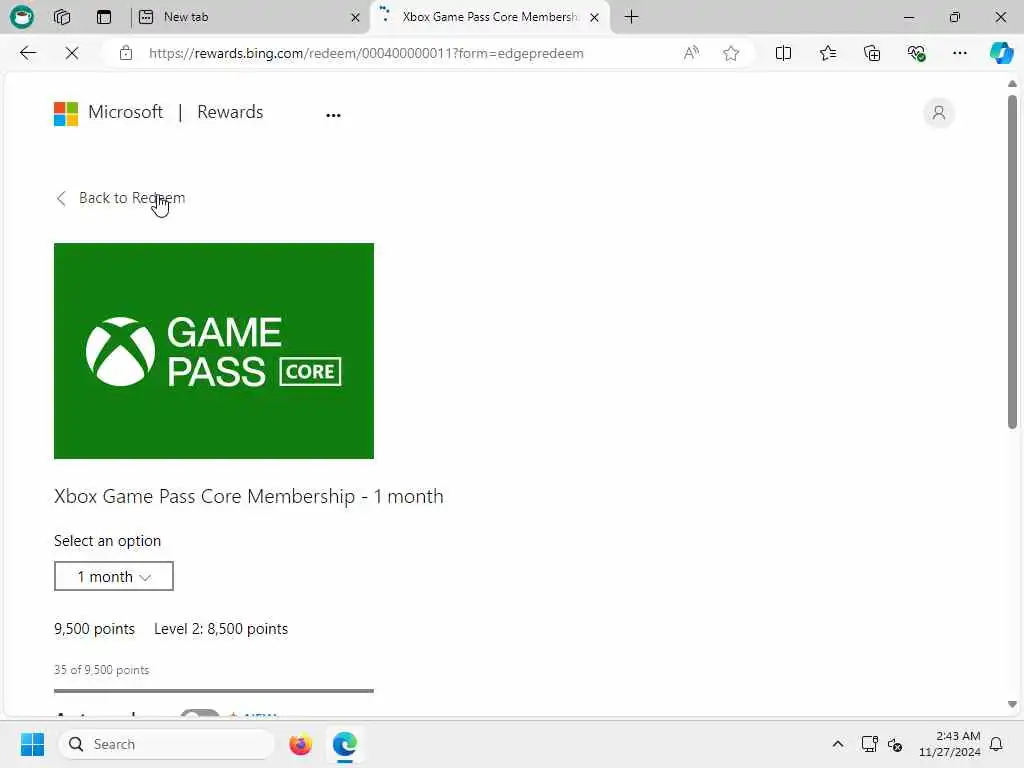
Task: Open Browser essentials heart icon
Action: click(x=916, y=53)
